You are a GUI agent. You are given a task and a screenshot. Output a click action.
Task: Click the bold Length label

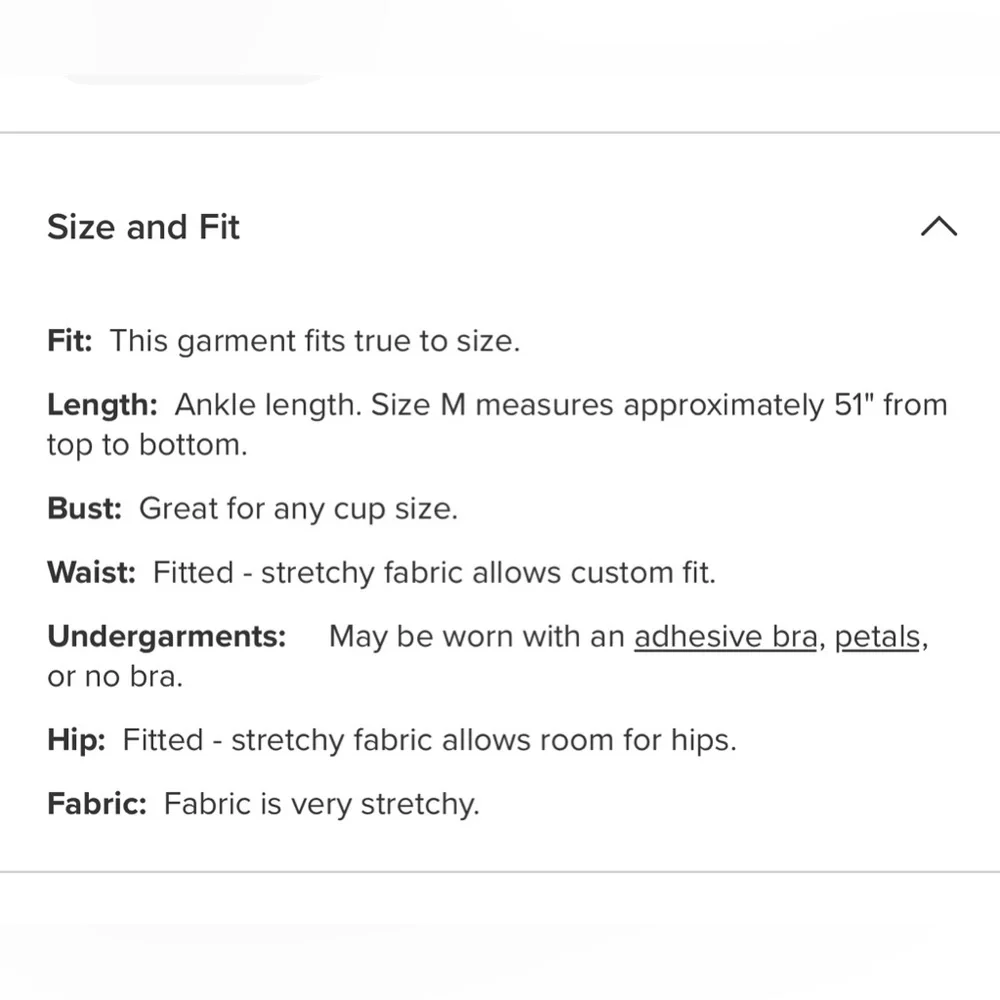click(102, 405)
